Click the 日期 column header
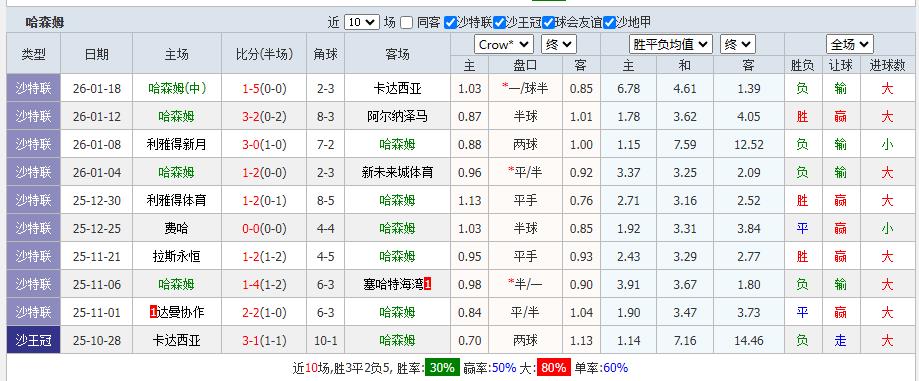This screenshot has height=381, width=919. tap(97, 54)
